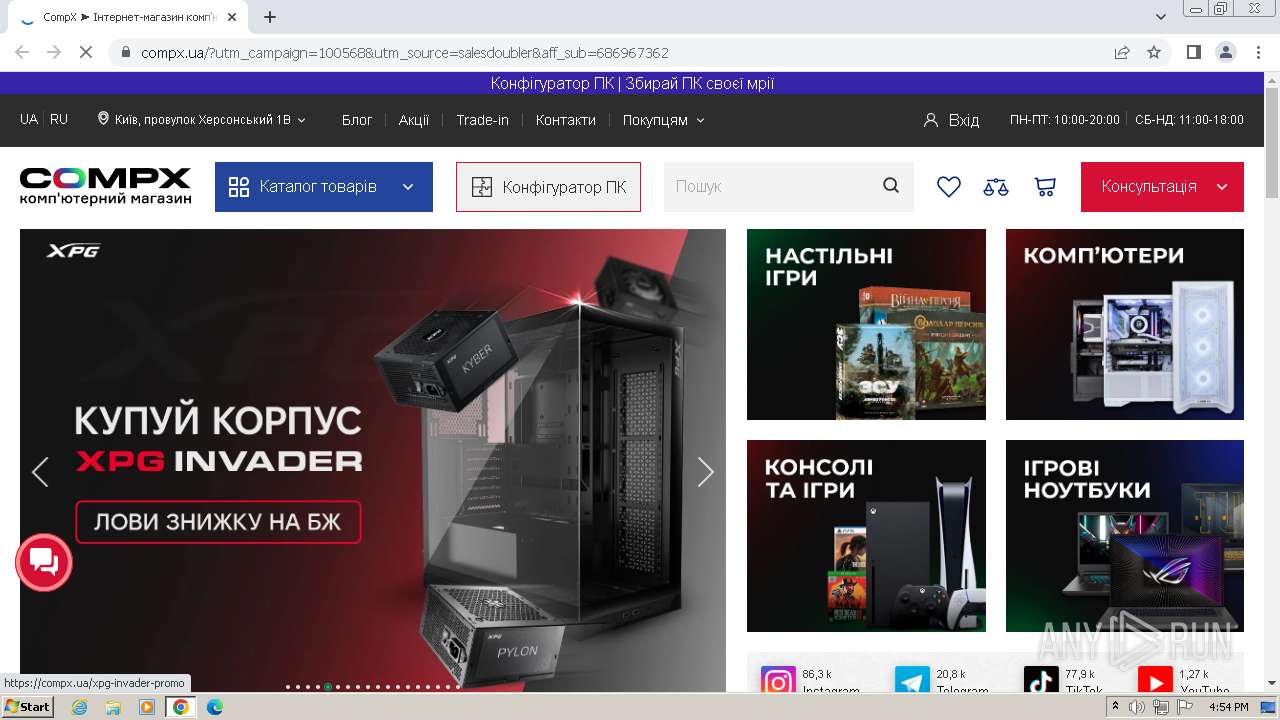1280x720 pixels.
Task: Open the Каталог товарів dropdown
Action: 324,187
